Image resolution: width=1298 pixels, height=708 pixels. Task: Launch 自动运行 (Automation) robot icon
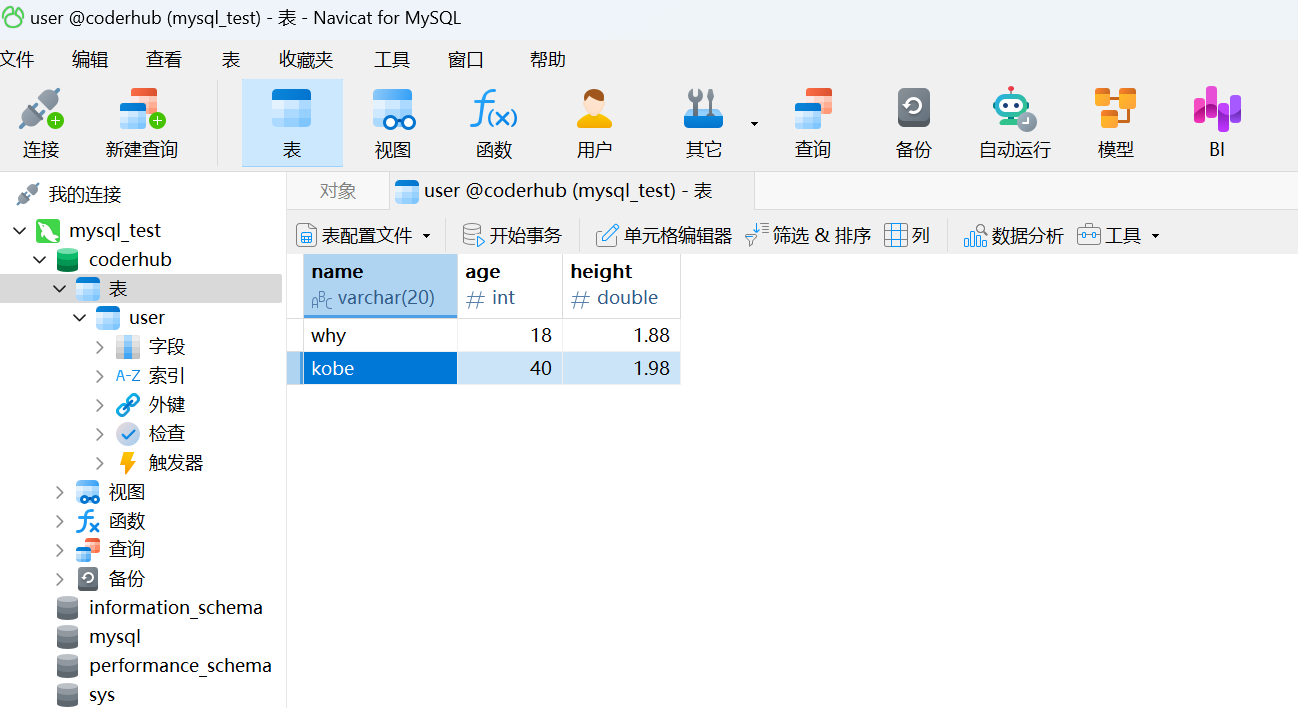[1014, 110]
